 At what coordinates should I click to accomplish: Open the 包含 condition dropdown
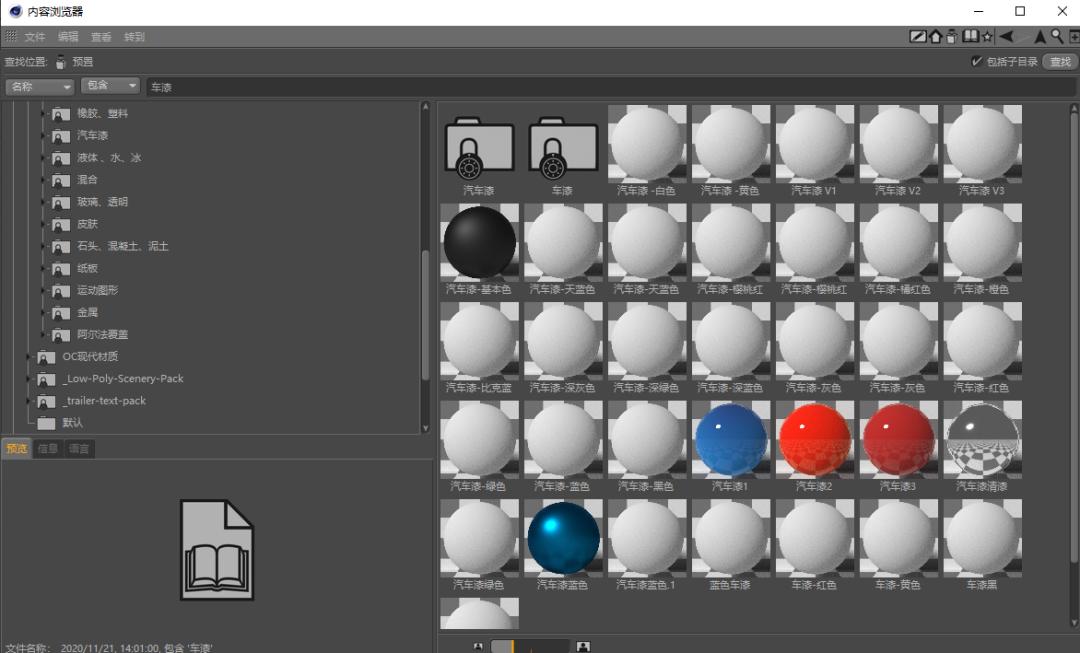tap(110, 85)
